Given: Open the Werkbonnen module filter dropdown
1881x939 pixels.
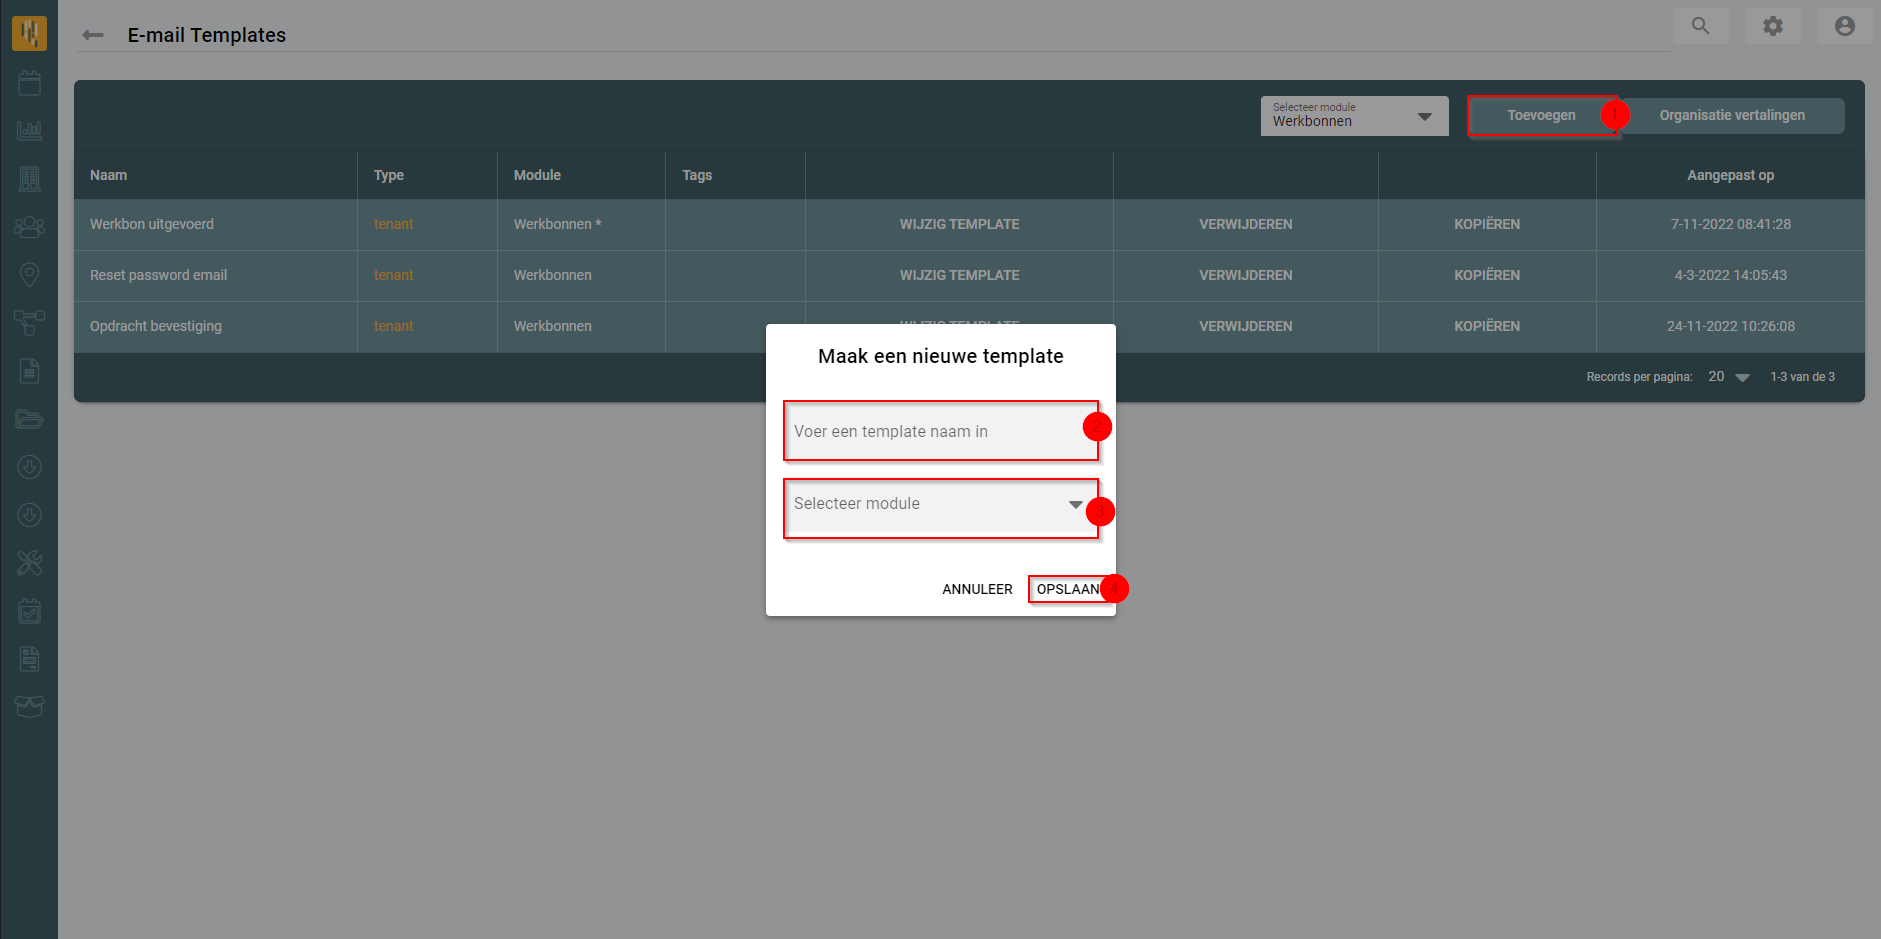Looking at the screenshot, I should (1353, 116).
